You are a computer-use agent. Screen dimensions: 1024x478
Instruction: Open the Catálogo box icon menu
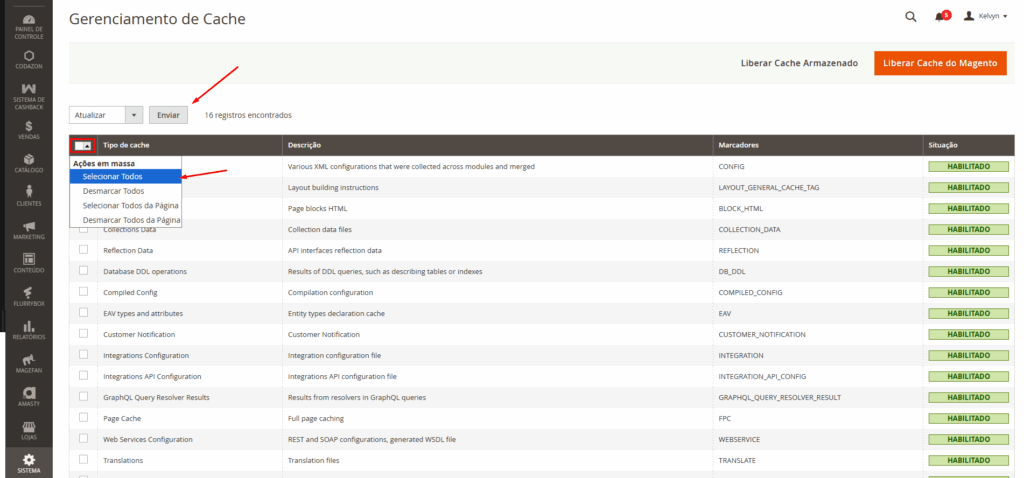pyautogui.click(x=29, y=163)
